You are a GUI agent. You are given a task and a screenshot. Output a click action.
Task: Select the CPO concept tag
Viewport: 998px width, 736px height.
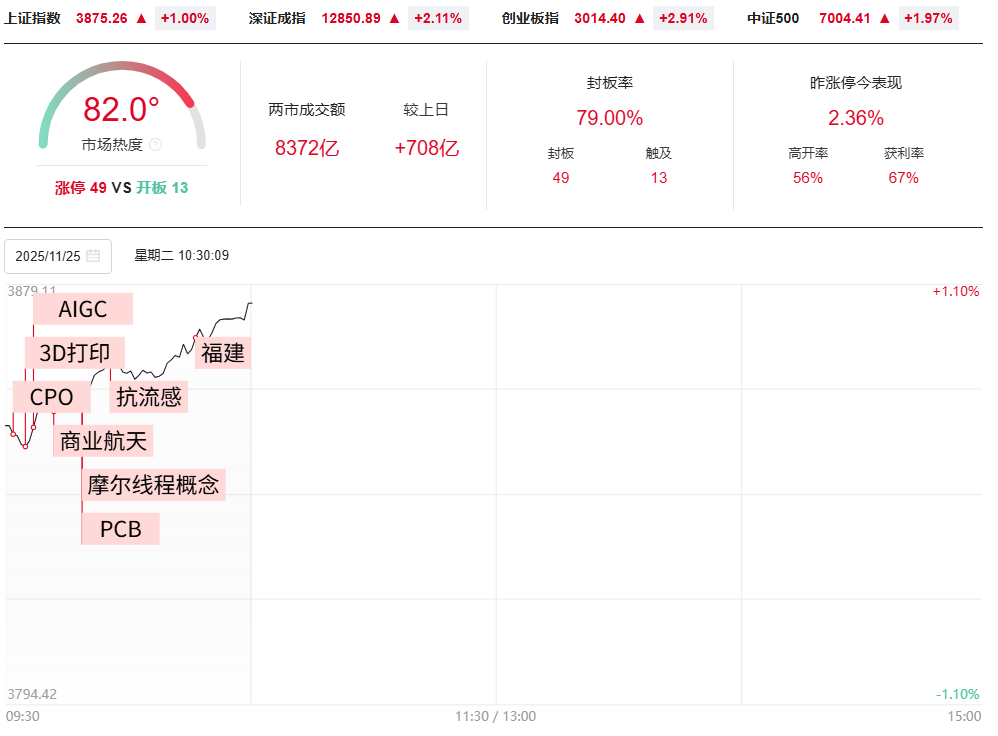[x=51, y=397]
